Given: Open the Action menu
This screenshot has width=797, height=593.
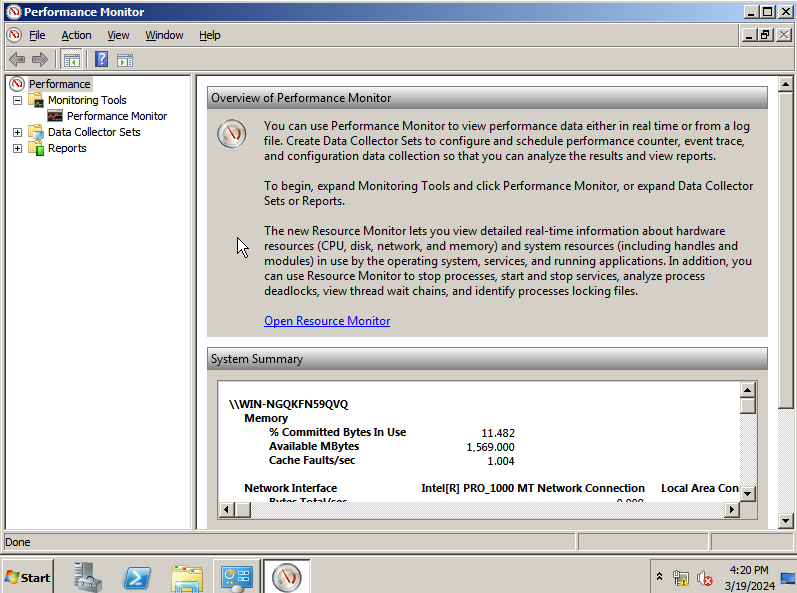Looking at the screenshot, I should [76, 35].
